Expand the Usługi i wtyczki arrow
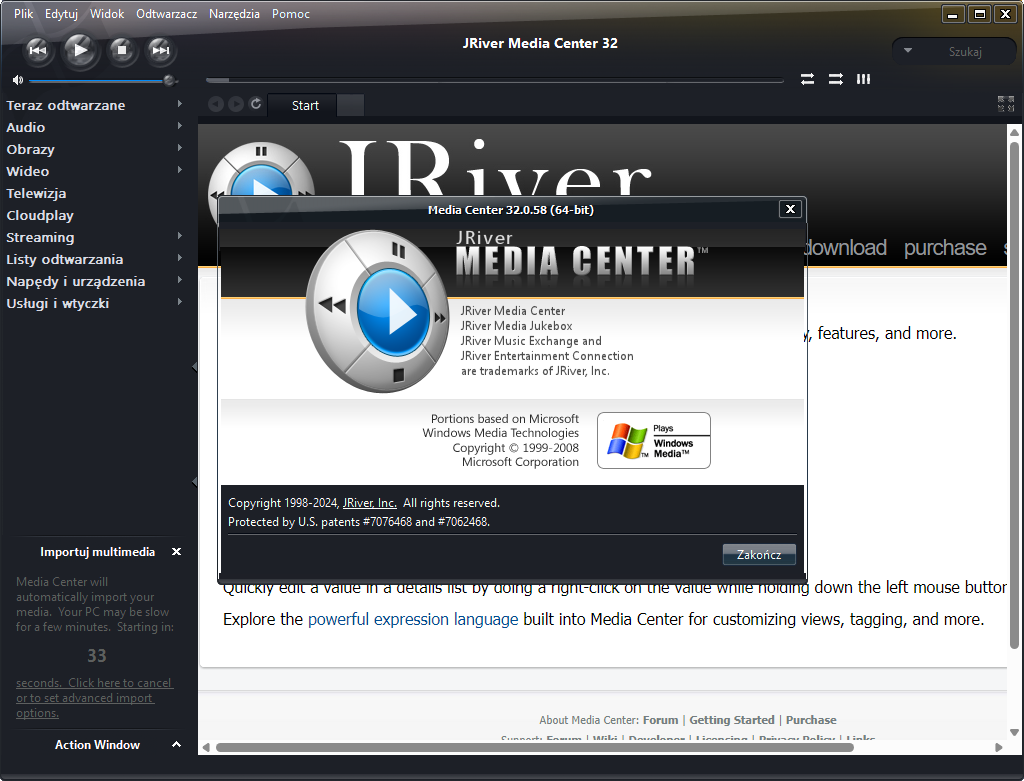This screenshot has height=781, width=1024. (x=180, y=302)
